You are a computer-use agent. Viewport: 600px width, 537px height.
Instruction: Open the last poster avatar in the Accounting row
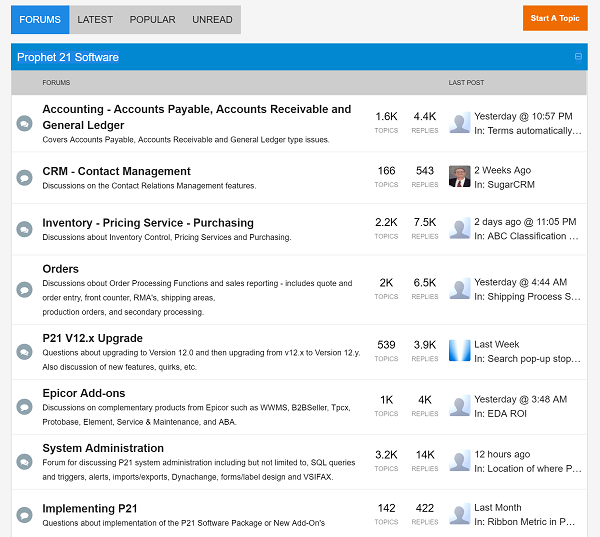tap(460, 122)
